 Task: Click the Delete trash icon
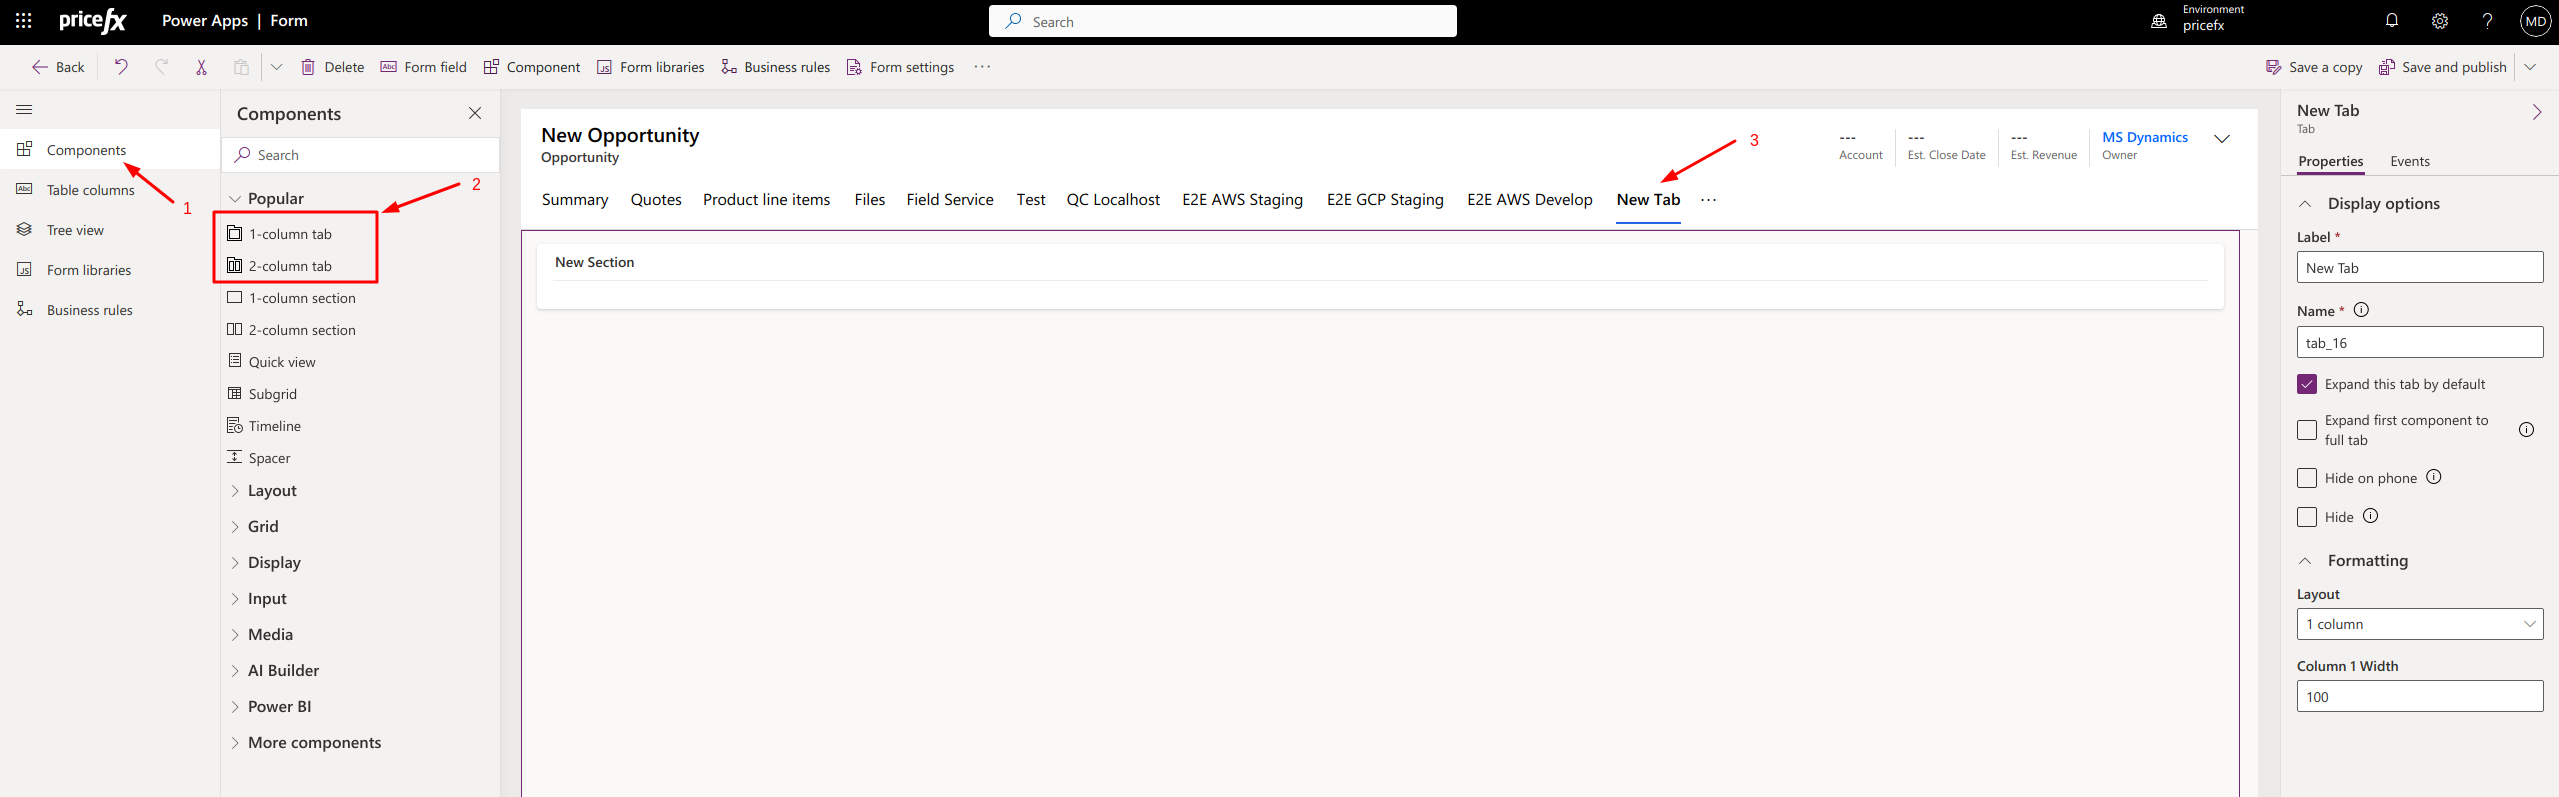(309, 67)
